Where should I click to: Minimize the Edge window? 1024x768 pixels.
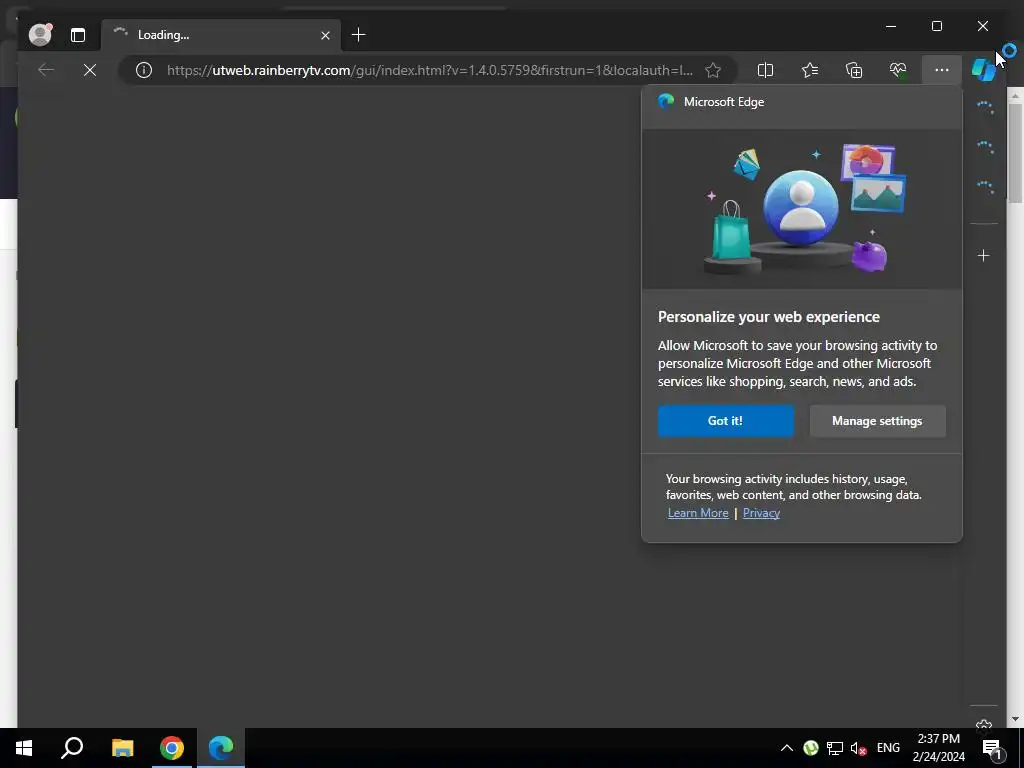891,26
